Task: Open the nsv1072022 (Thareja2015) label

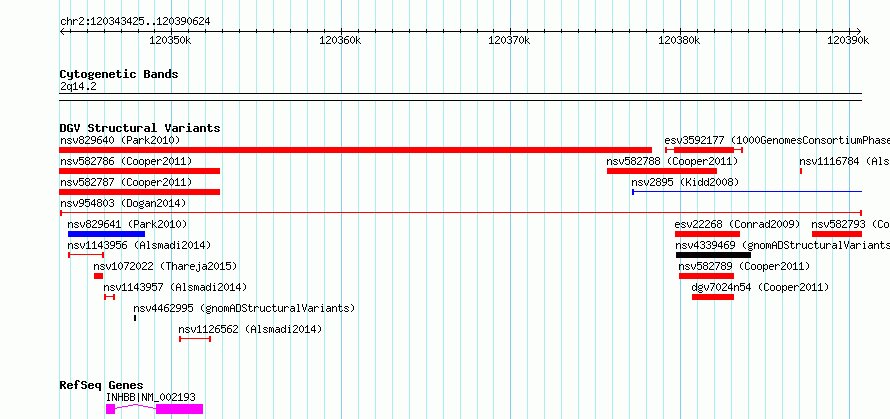Action: coord(165,266)
